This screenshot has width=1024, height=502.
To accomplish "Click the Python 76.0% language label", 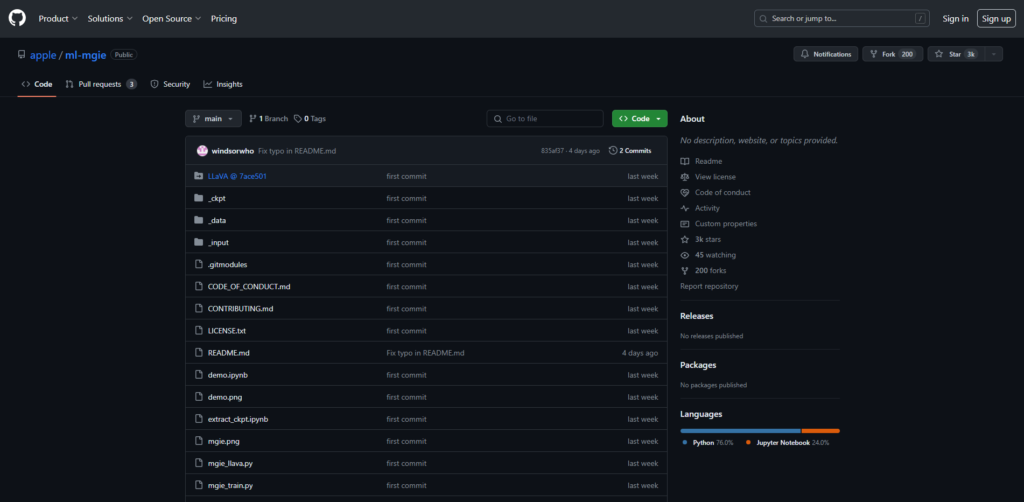I will click(x=708, y=443).
